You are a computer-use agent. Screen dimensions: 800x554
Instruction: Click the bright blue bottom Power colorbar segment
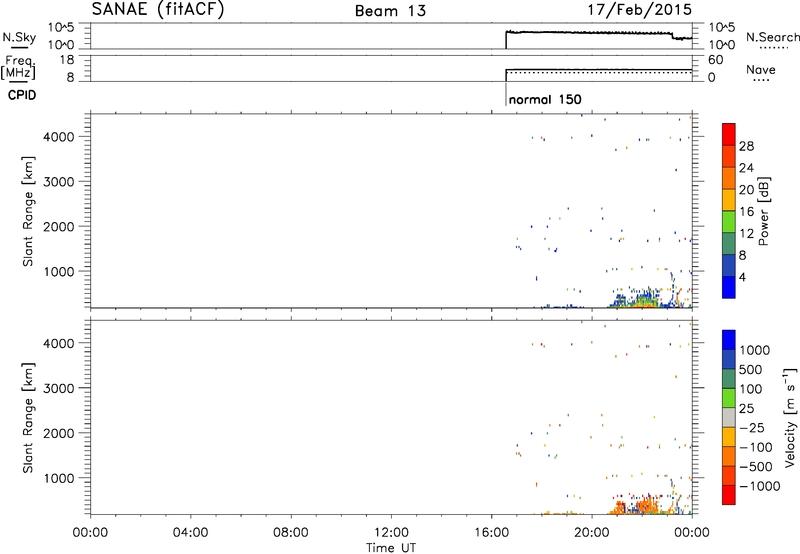[x=729, y=287]
